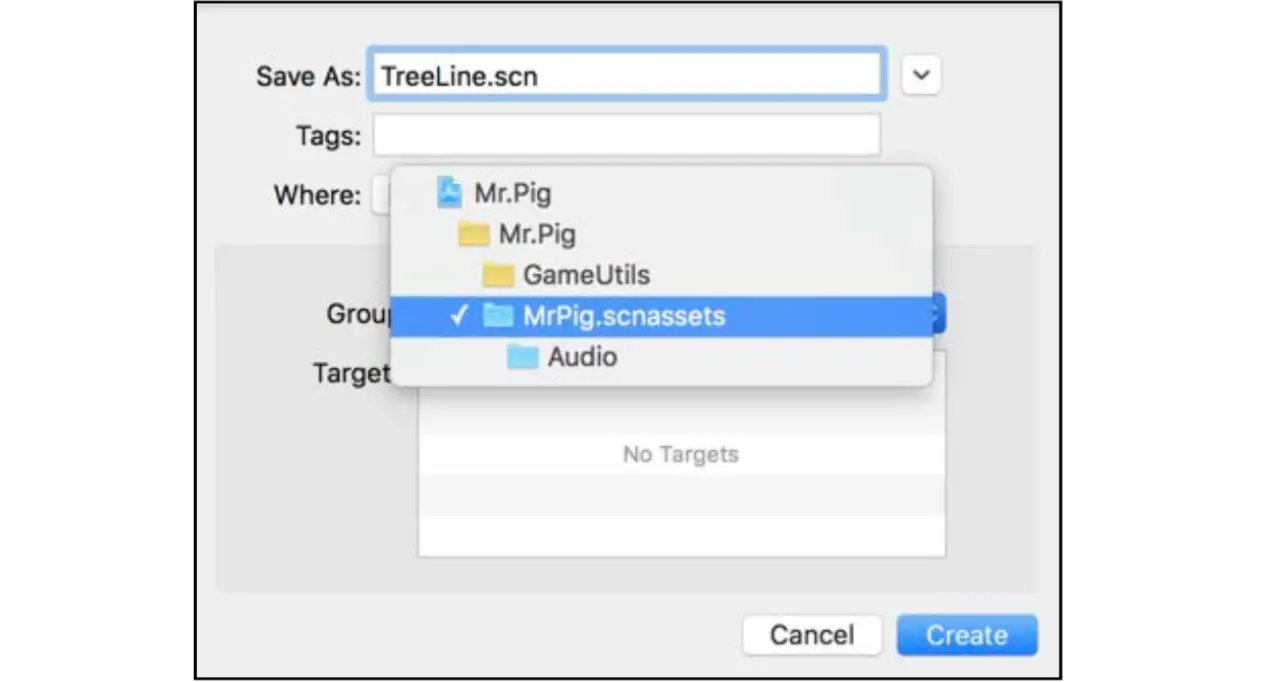This screenshot has width=1274, height=682.
Task: Click the No Targets row
Action: pos(680,455)
